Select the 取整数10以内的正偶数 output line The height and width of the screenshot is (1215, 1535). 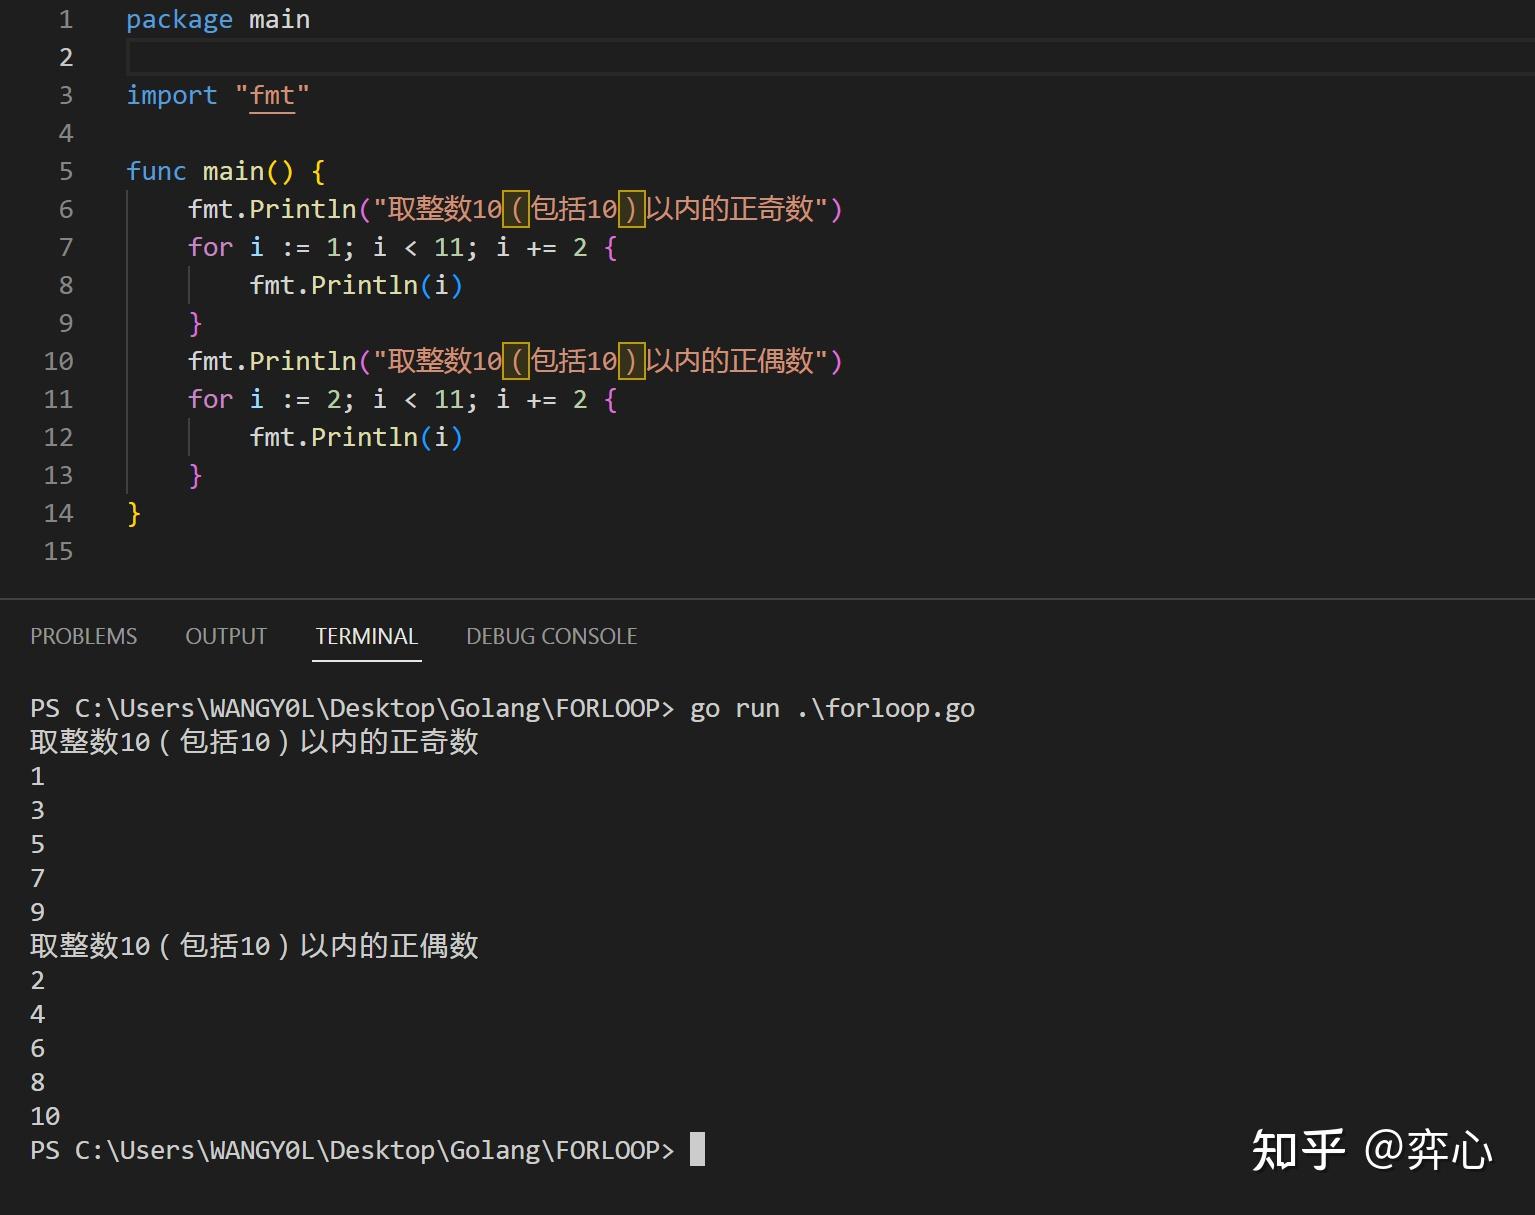click(x=253, y=945)
